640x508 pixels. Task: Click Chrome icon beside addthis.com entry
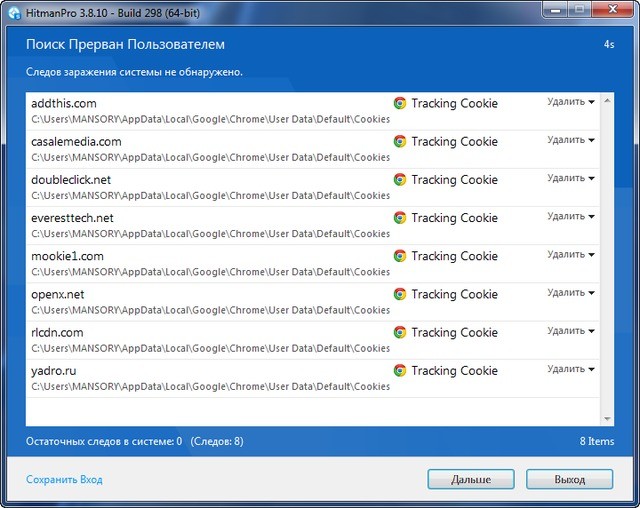(400, 103)
